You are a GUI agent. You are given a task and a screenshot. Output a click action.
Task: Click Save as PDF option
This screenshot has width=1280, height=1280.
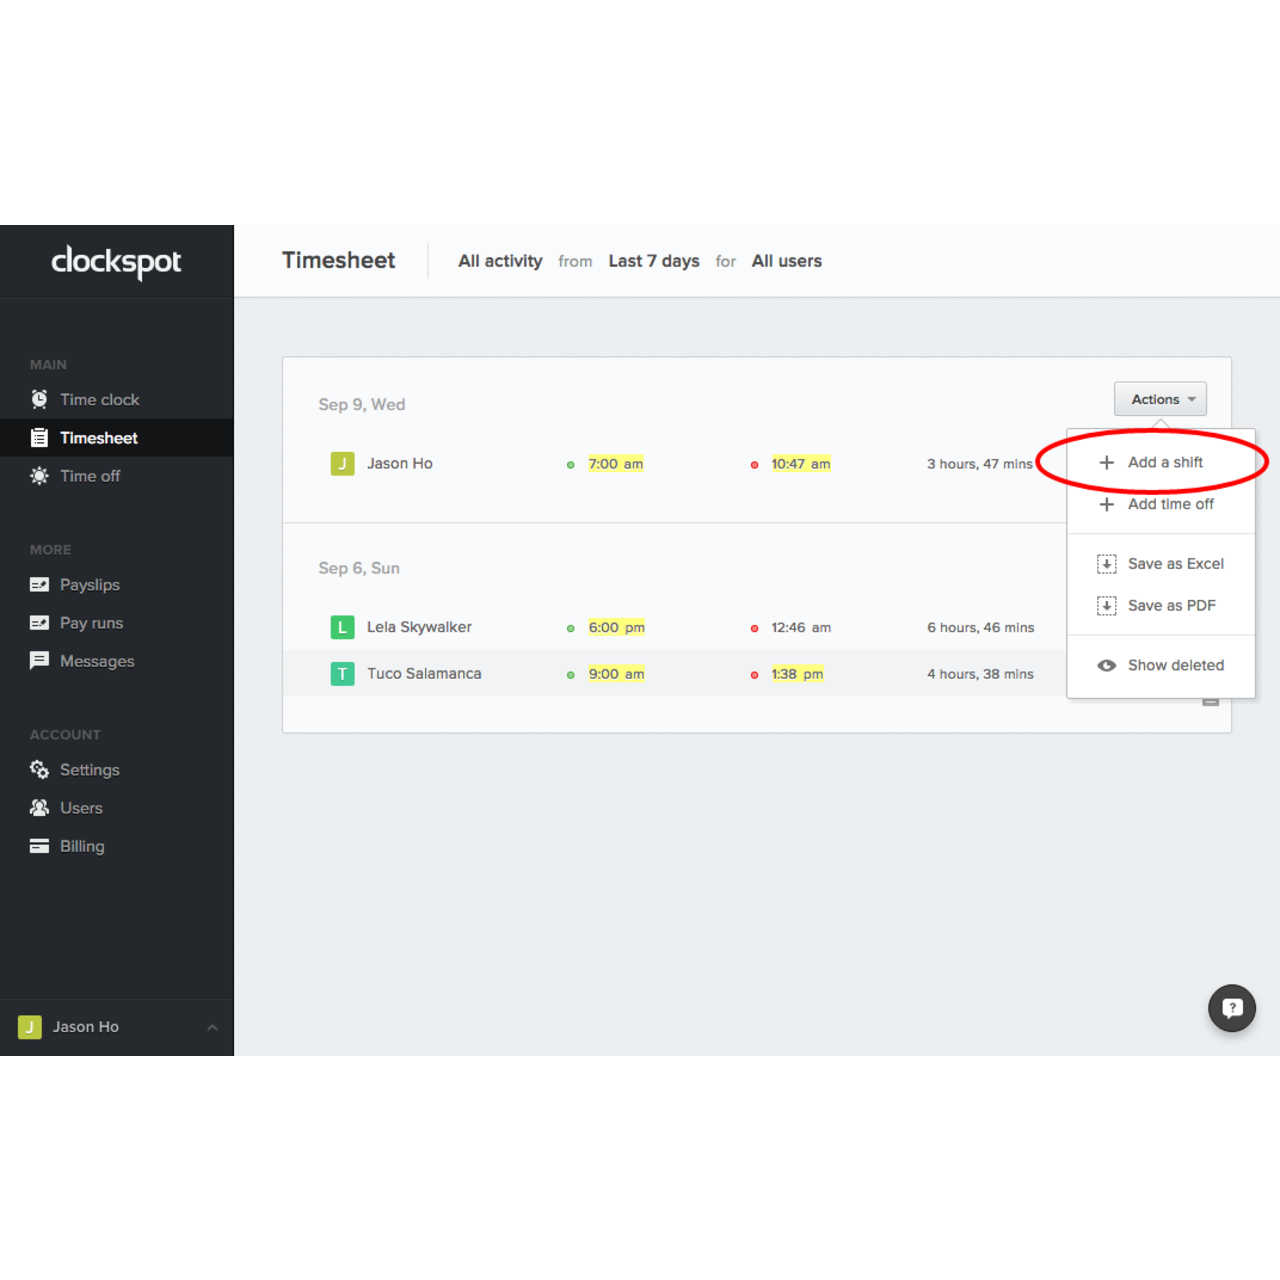coord(1171,606)
